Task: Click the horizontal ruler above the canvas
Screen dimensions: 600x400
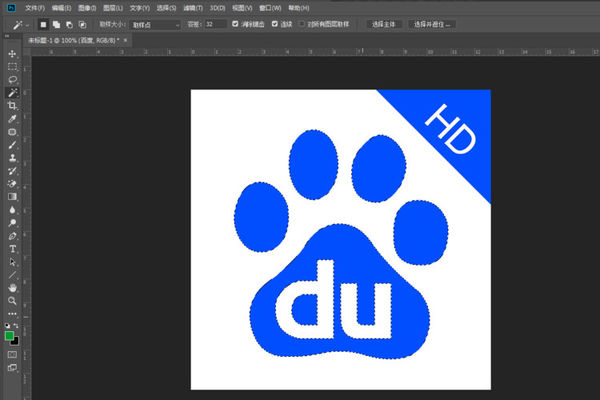Action: pyautogui.click(x=315, y=52)
